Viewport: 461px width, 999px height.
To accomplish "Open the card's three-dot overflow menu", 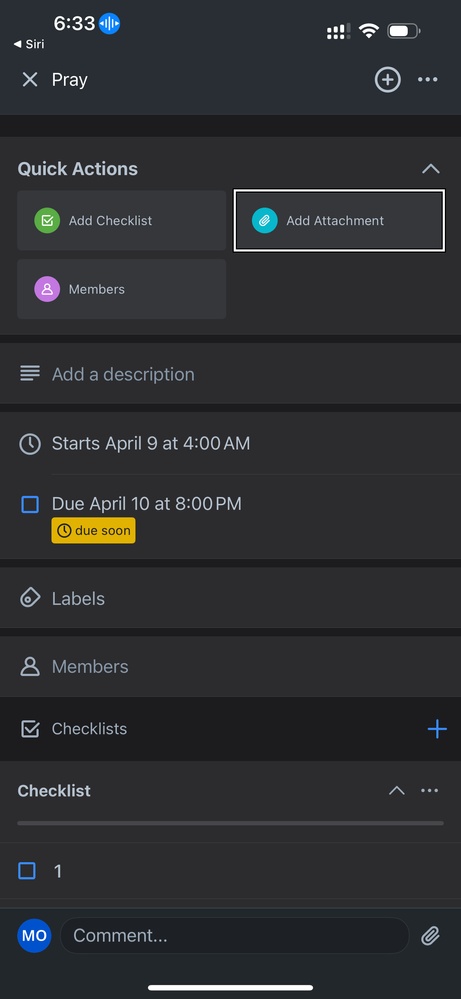I will click(427, 80).
